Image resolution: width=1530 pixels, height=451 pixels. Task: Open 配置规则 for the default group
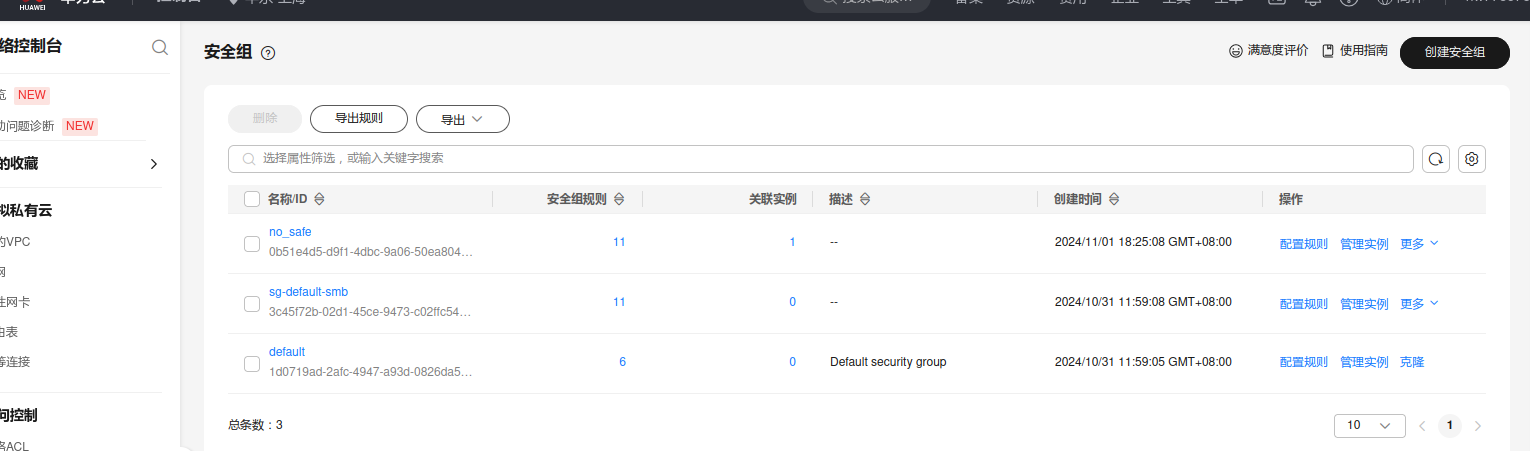coord(1303,362)
